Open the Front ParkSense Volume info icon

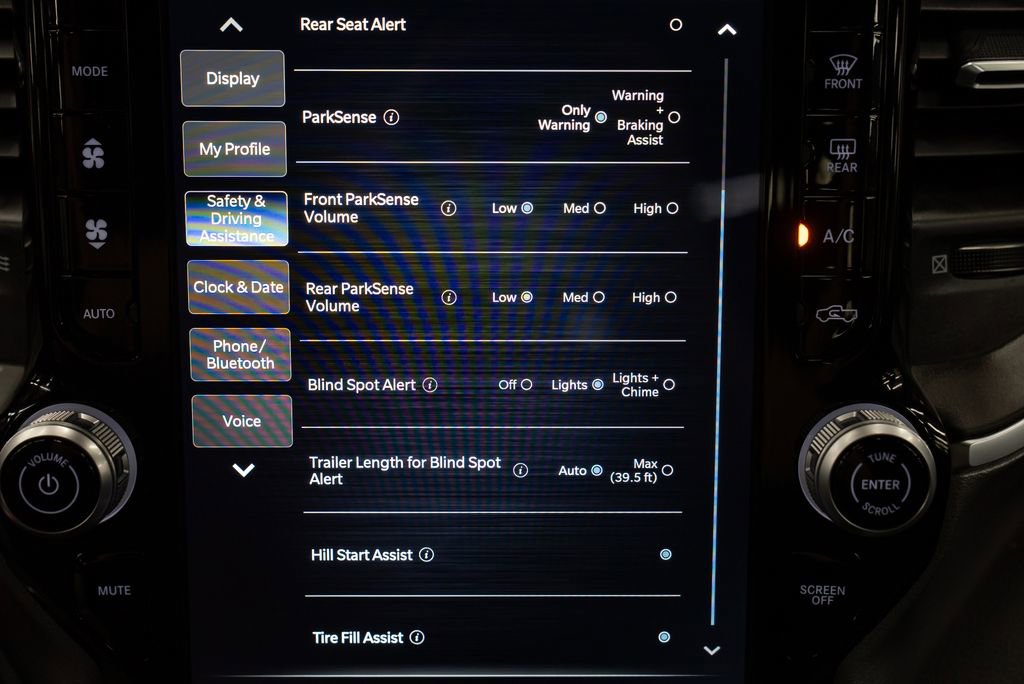pyautogui.click(x=448, y=208)
